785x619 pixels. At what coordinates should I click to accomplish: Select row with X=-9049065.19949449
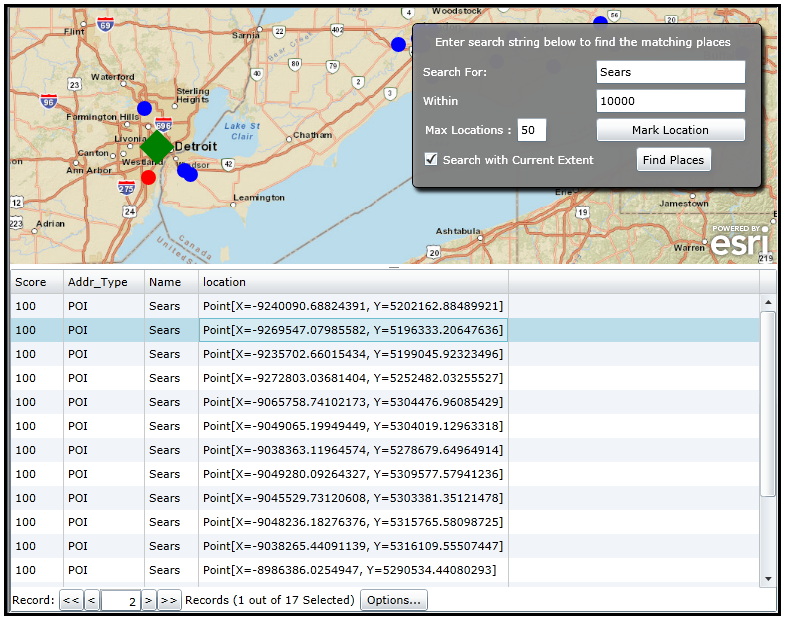[x=385, y=426]
